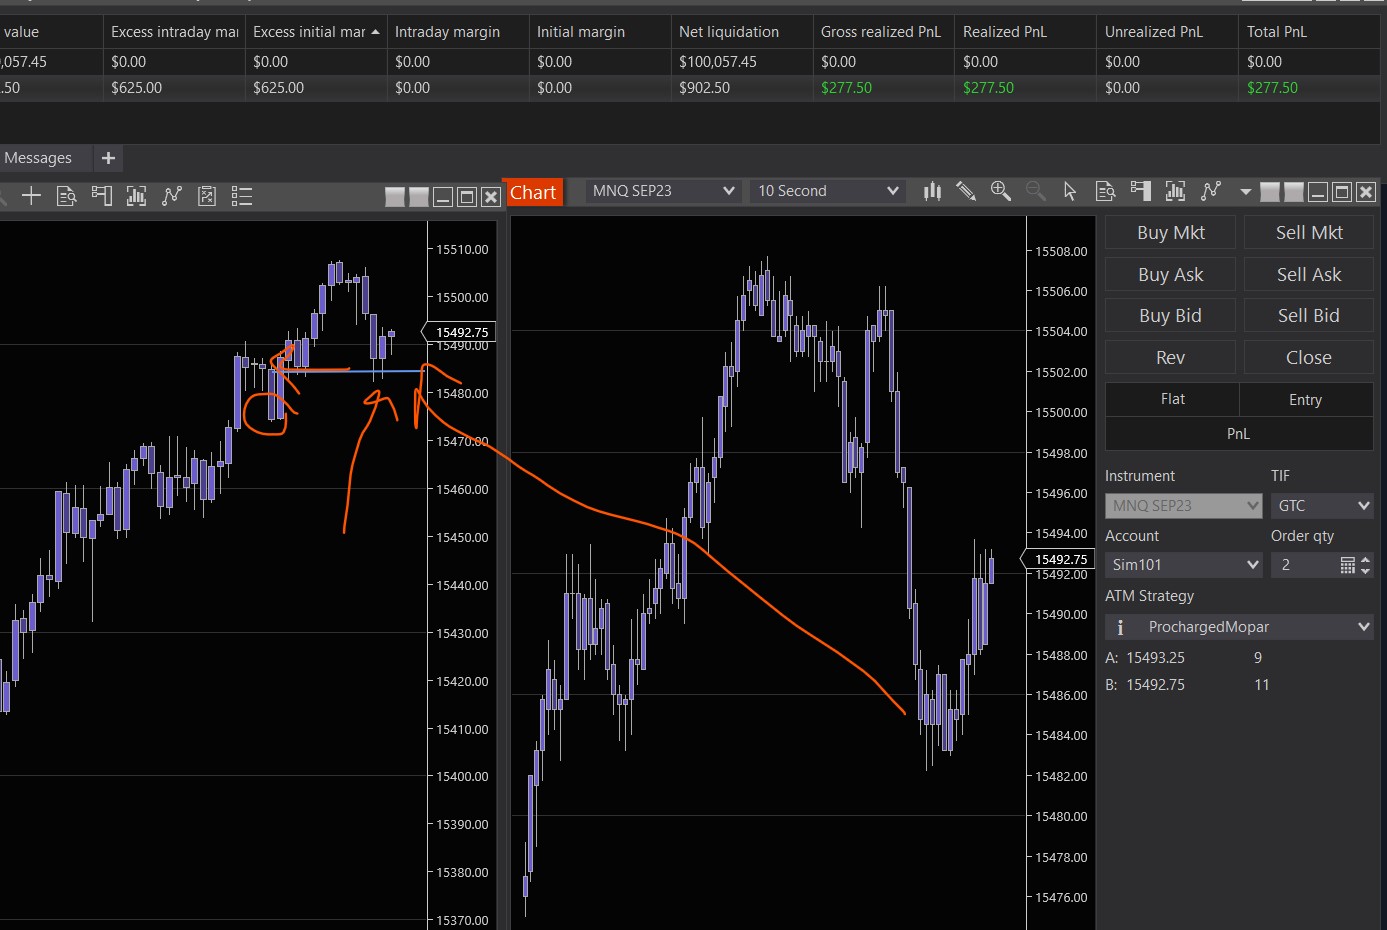
Task: Click the zoom in magnifier icon
Action: [1000, 191]
